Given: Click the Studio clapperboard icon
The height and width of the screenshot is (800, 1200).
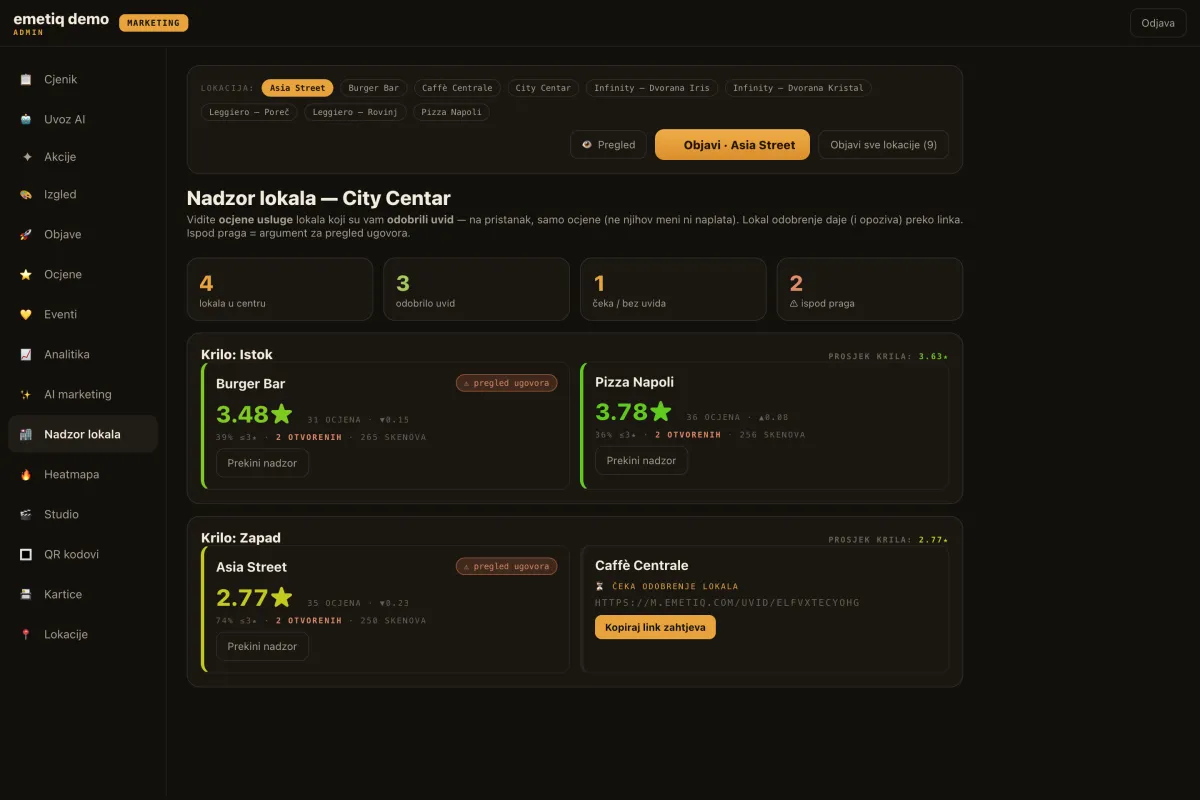Looking at the screenshot, I should (x=26, y=514).
